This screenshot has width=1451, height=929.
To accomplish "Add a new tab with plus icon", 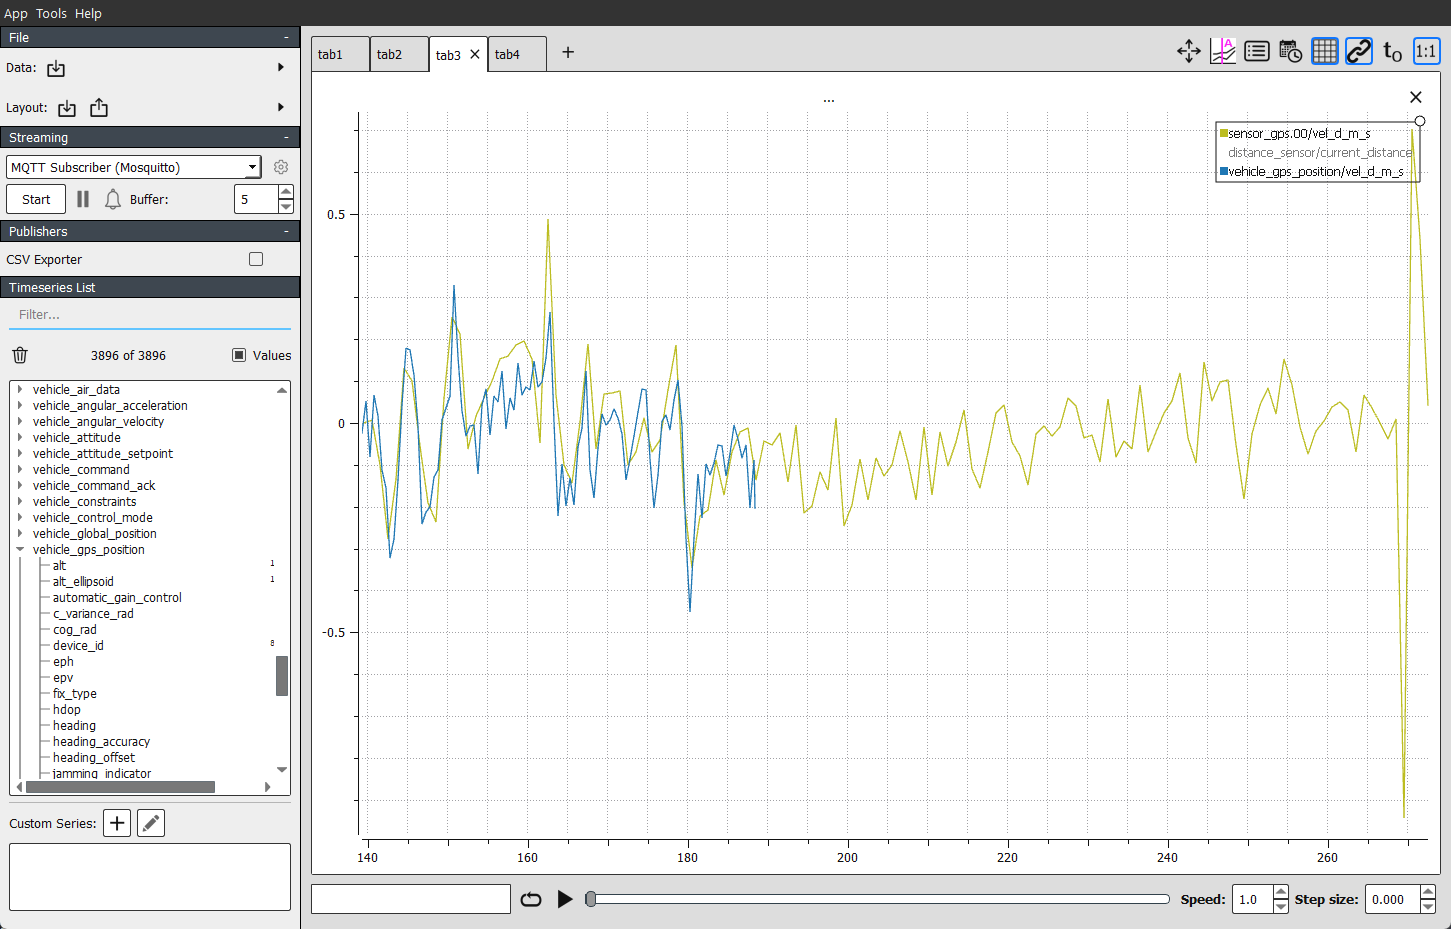I will pyautogui.click(x=568, y=52).
